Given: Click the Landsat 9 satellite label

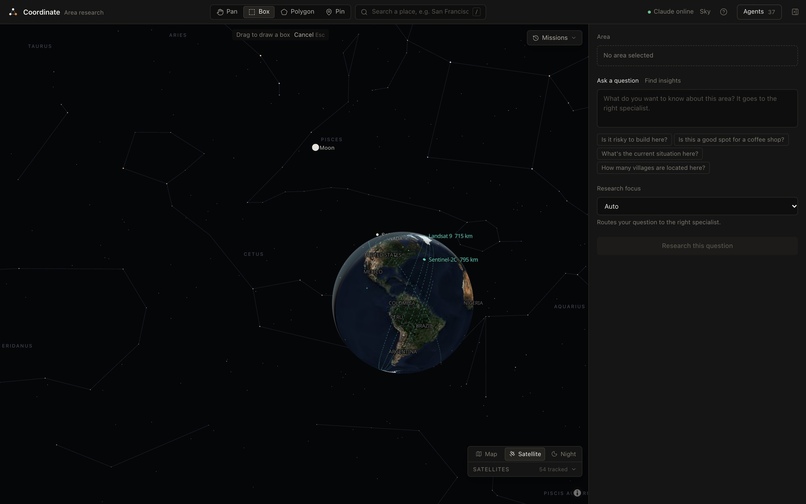Looking at the screenshot, I should (x=450, y=236).
